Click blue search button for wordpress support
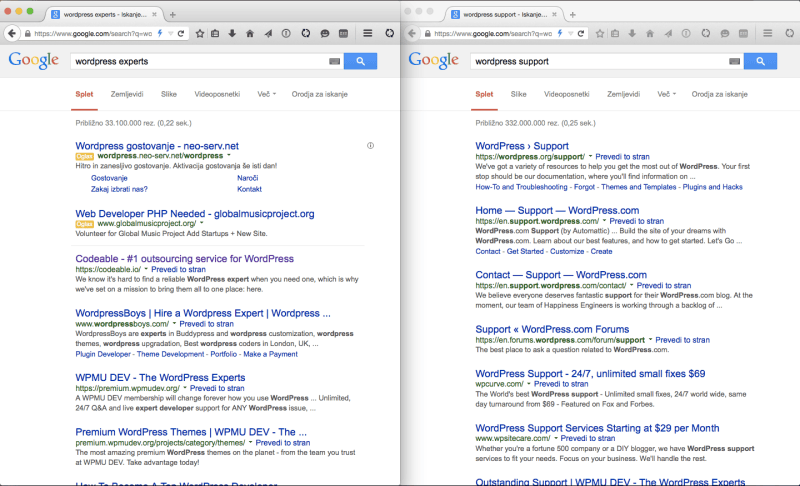 (760, 61)
